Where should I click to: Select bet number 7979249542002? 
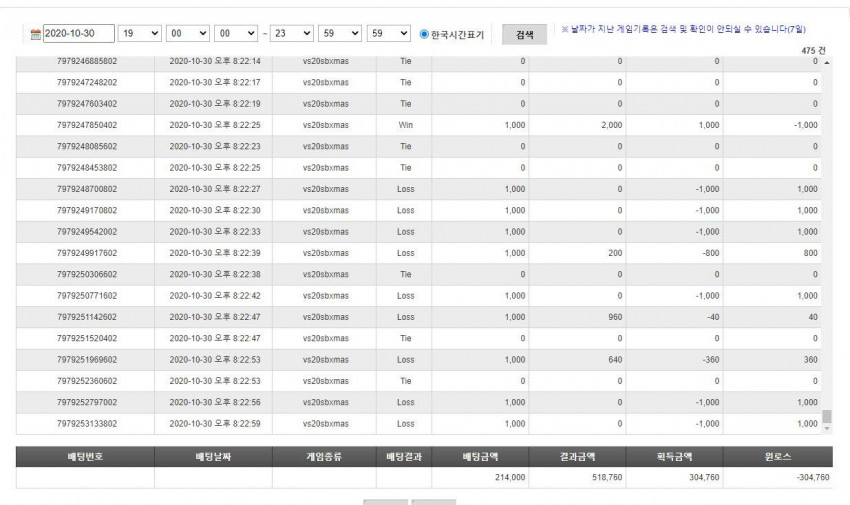click(x=87, y=231)
